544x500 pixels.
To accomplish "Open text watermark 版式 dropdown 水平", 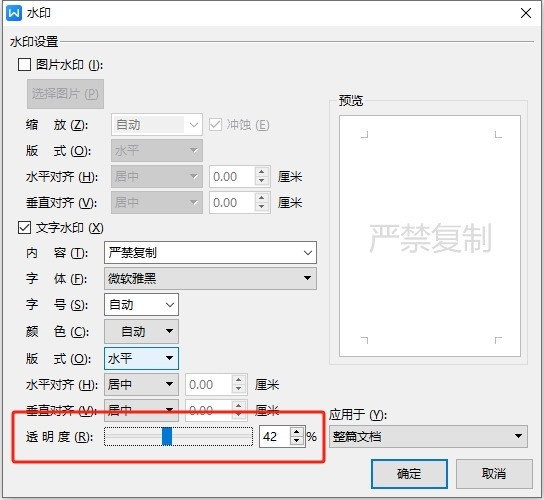I will click(142, 358).
